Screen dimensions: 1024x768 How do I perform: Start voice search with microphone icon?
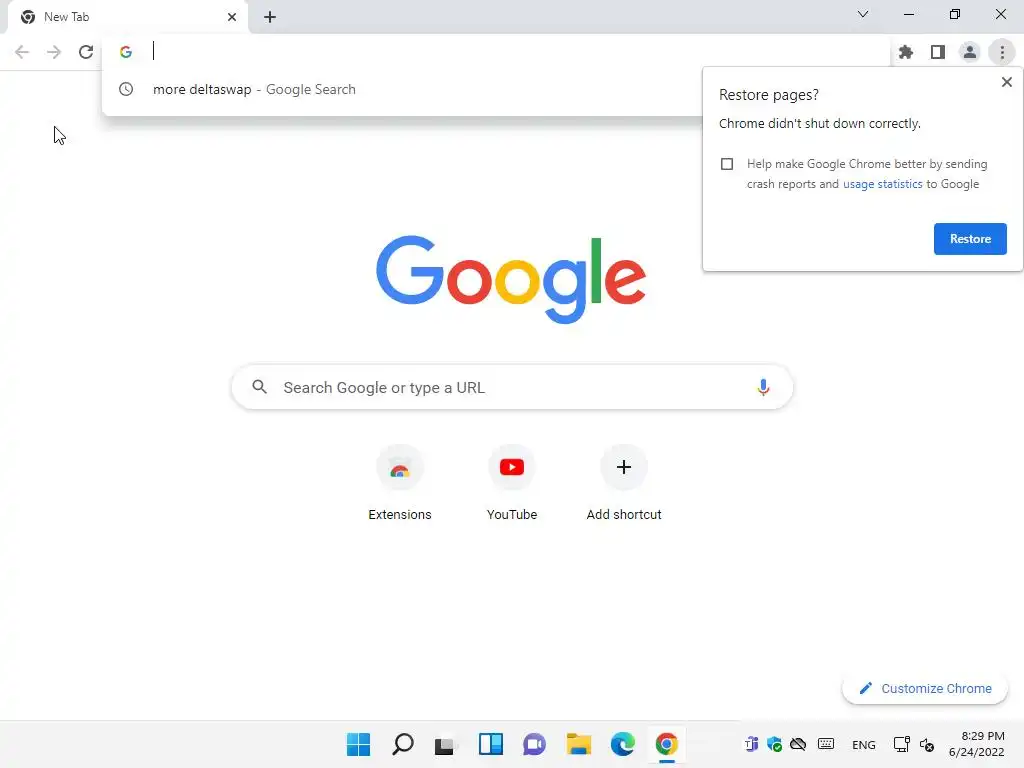tap(763, 387)
